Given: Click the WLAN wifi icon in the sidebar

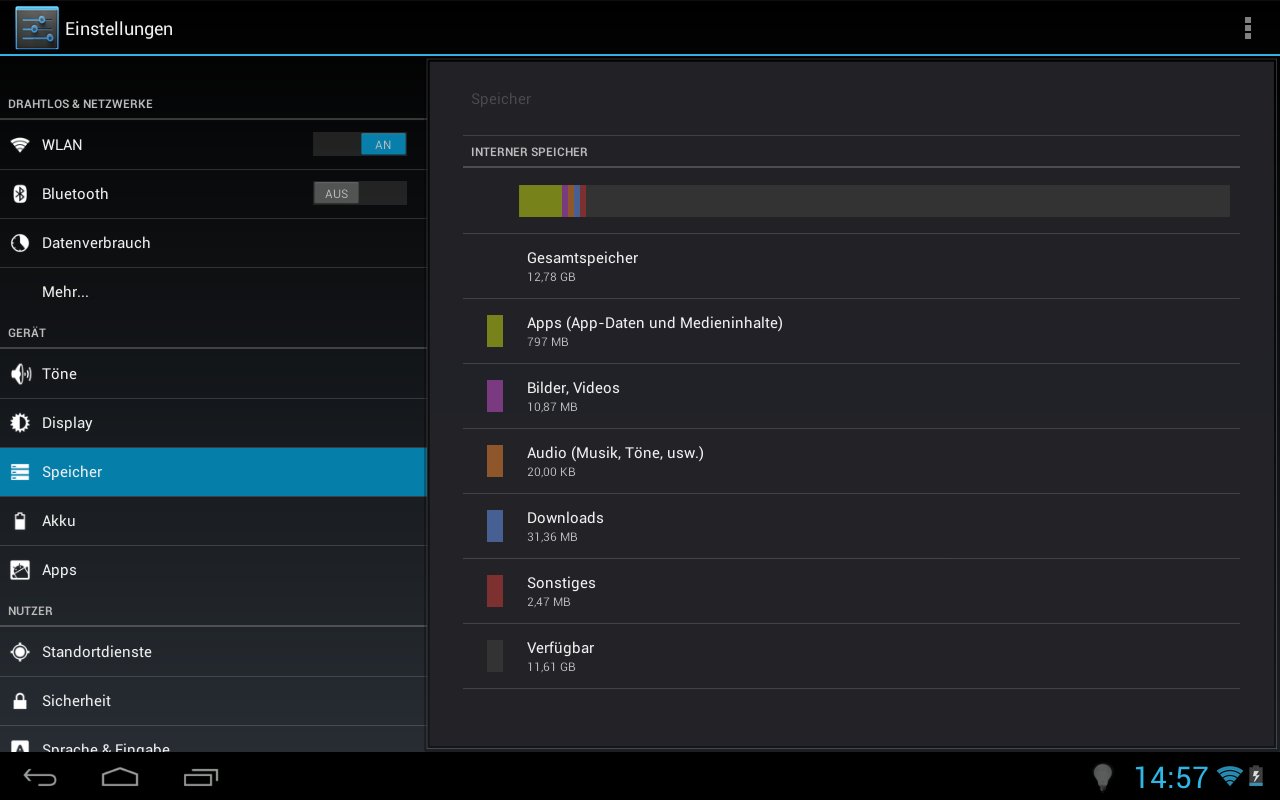Looking at the screenshot, I should click(20, 145).
